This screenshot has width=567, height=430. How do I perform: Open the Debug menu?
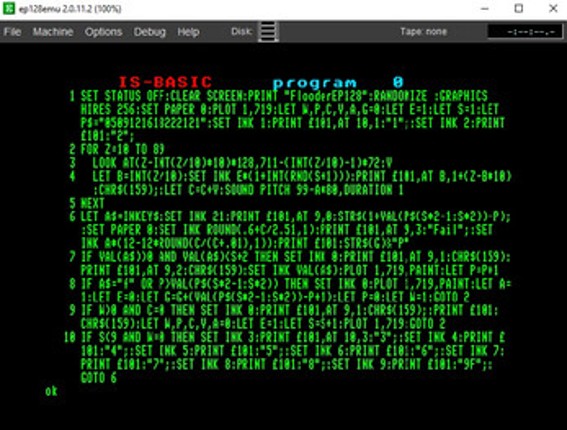tap(149, 32)
